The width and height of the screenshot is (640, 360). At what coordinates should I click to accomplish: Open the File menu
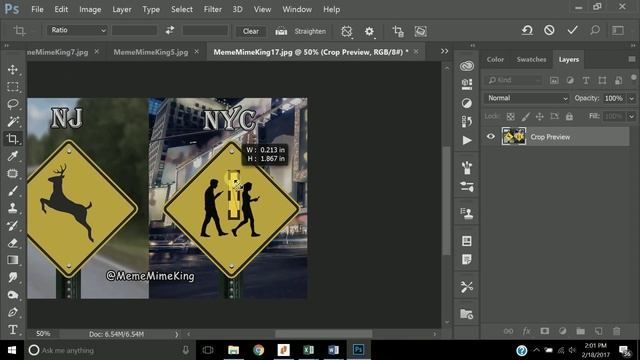click(x=37, y=9)
